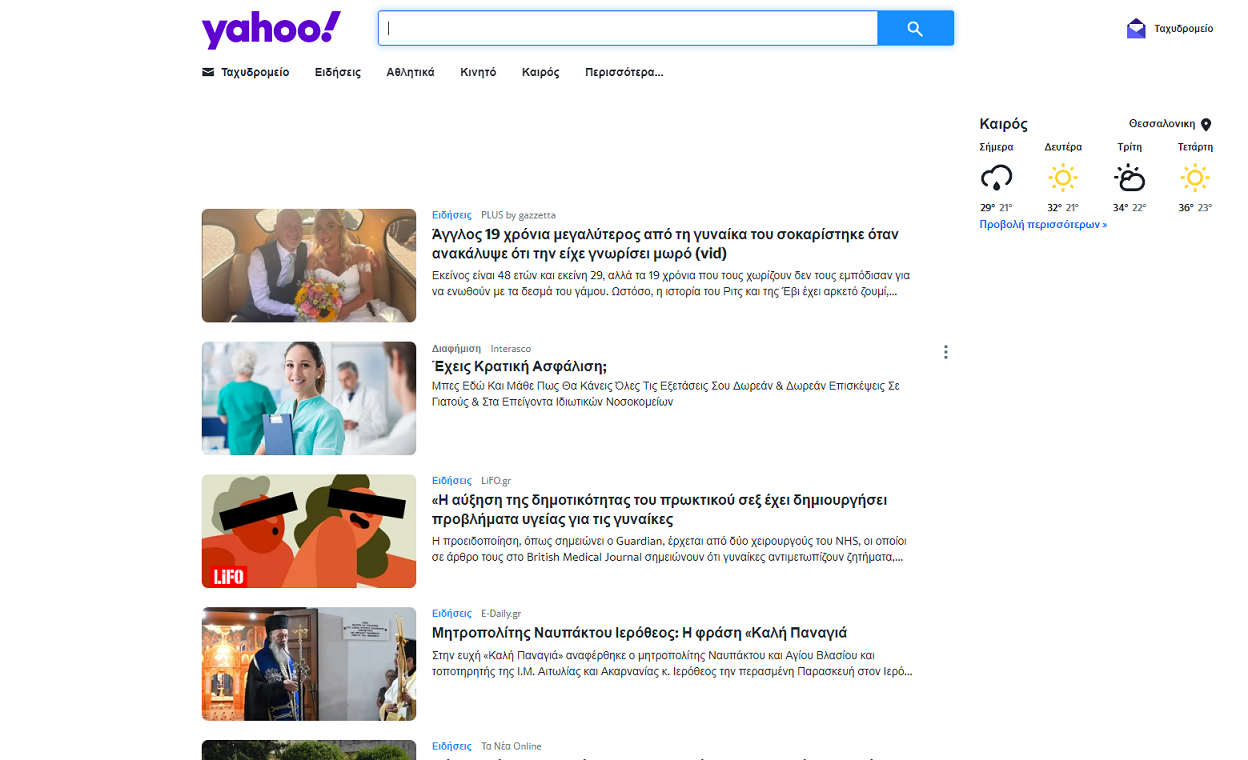Viewport: 1248px width, 760px height.
Task: Click the Η προειδοποίηση, όπως σημειώνει summary
Action: 668,549
